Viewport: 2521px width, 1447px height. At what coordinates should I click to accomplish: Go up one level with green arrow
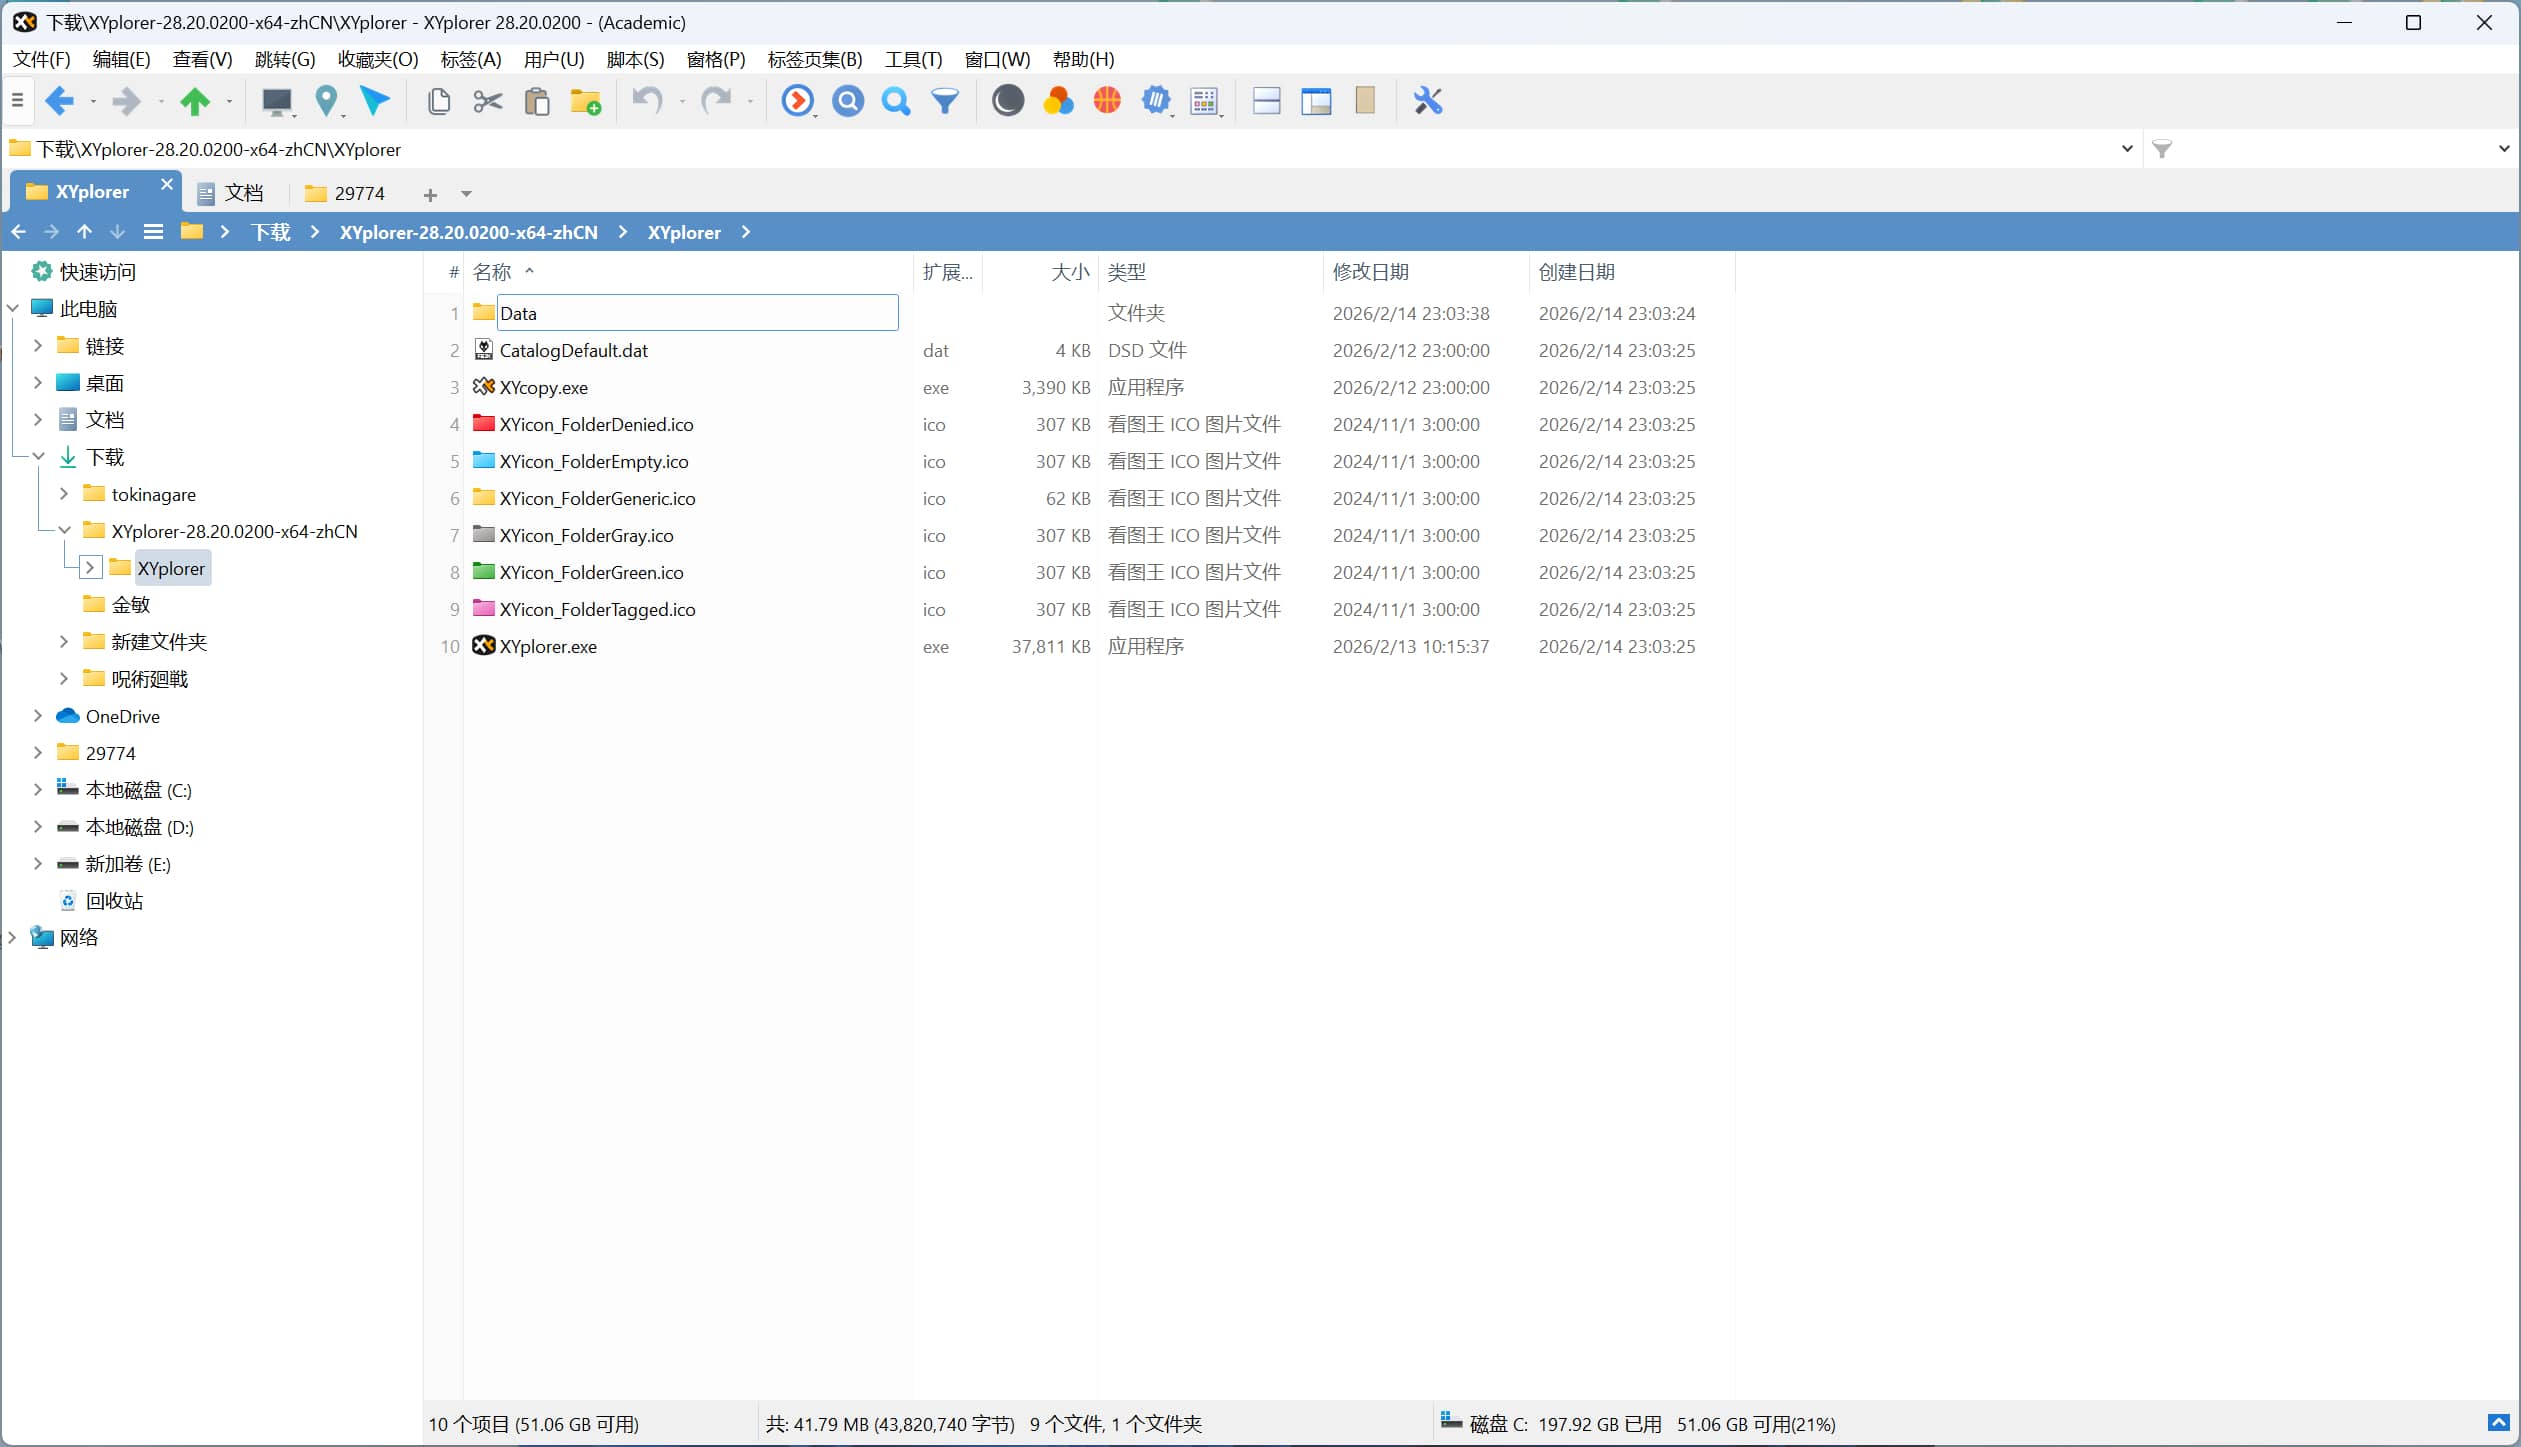[x=195, y=100]
